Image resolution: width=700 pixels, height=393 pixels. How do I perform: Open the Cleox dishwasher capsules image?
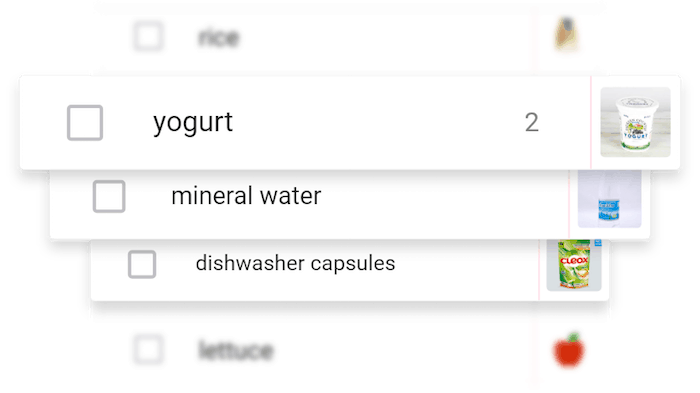click(574, 265)
